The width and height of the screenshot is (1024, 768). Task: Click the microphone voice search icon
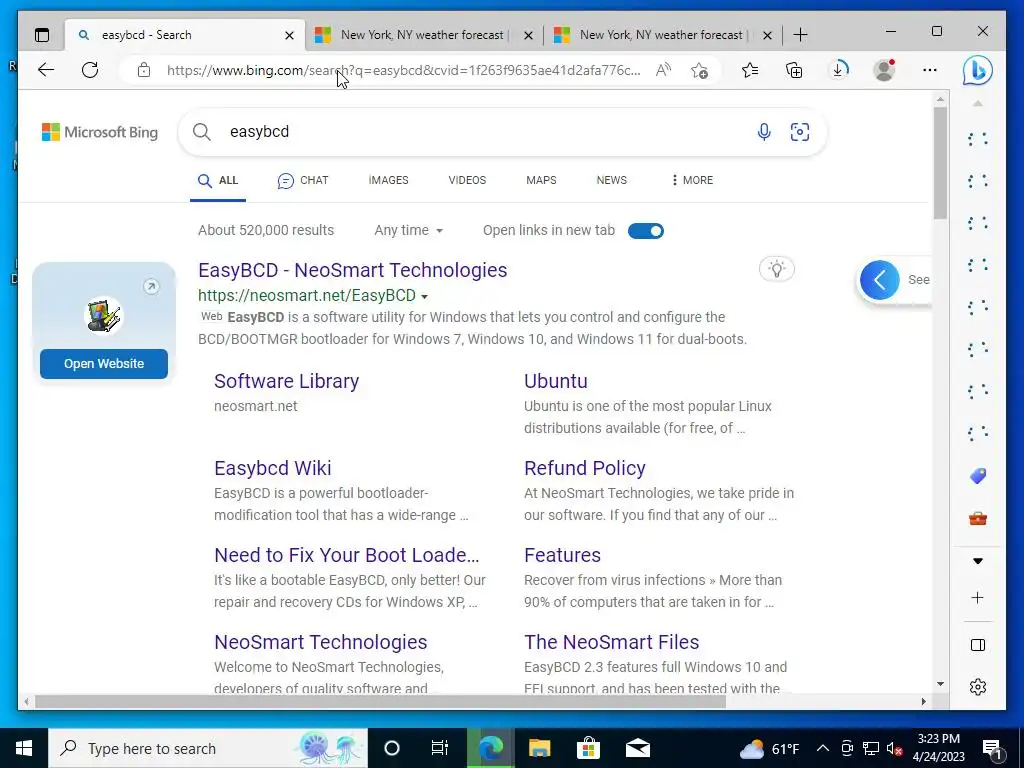coord(764,132)
